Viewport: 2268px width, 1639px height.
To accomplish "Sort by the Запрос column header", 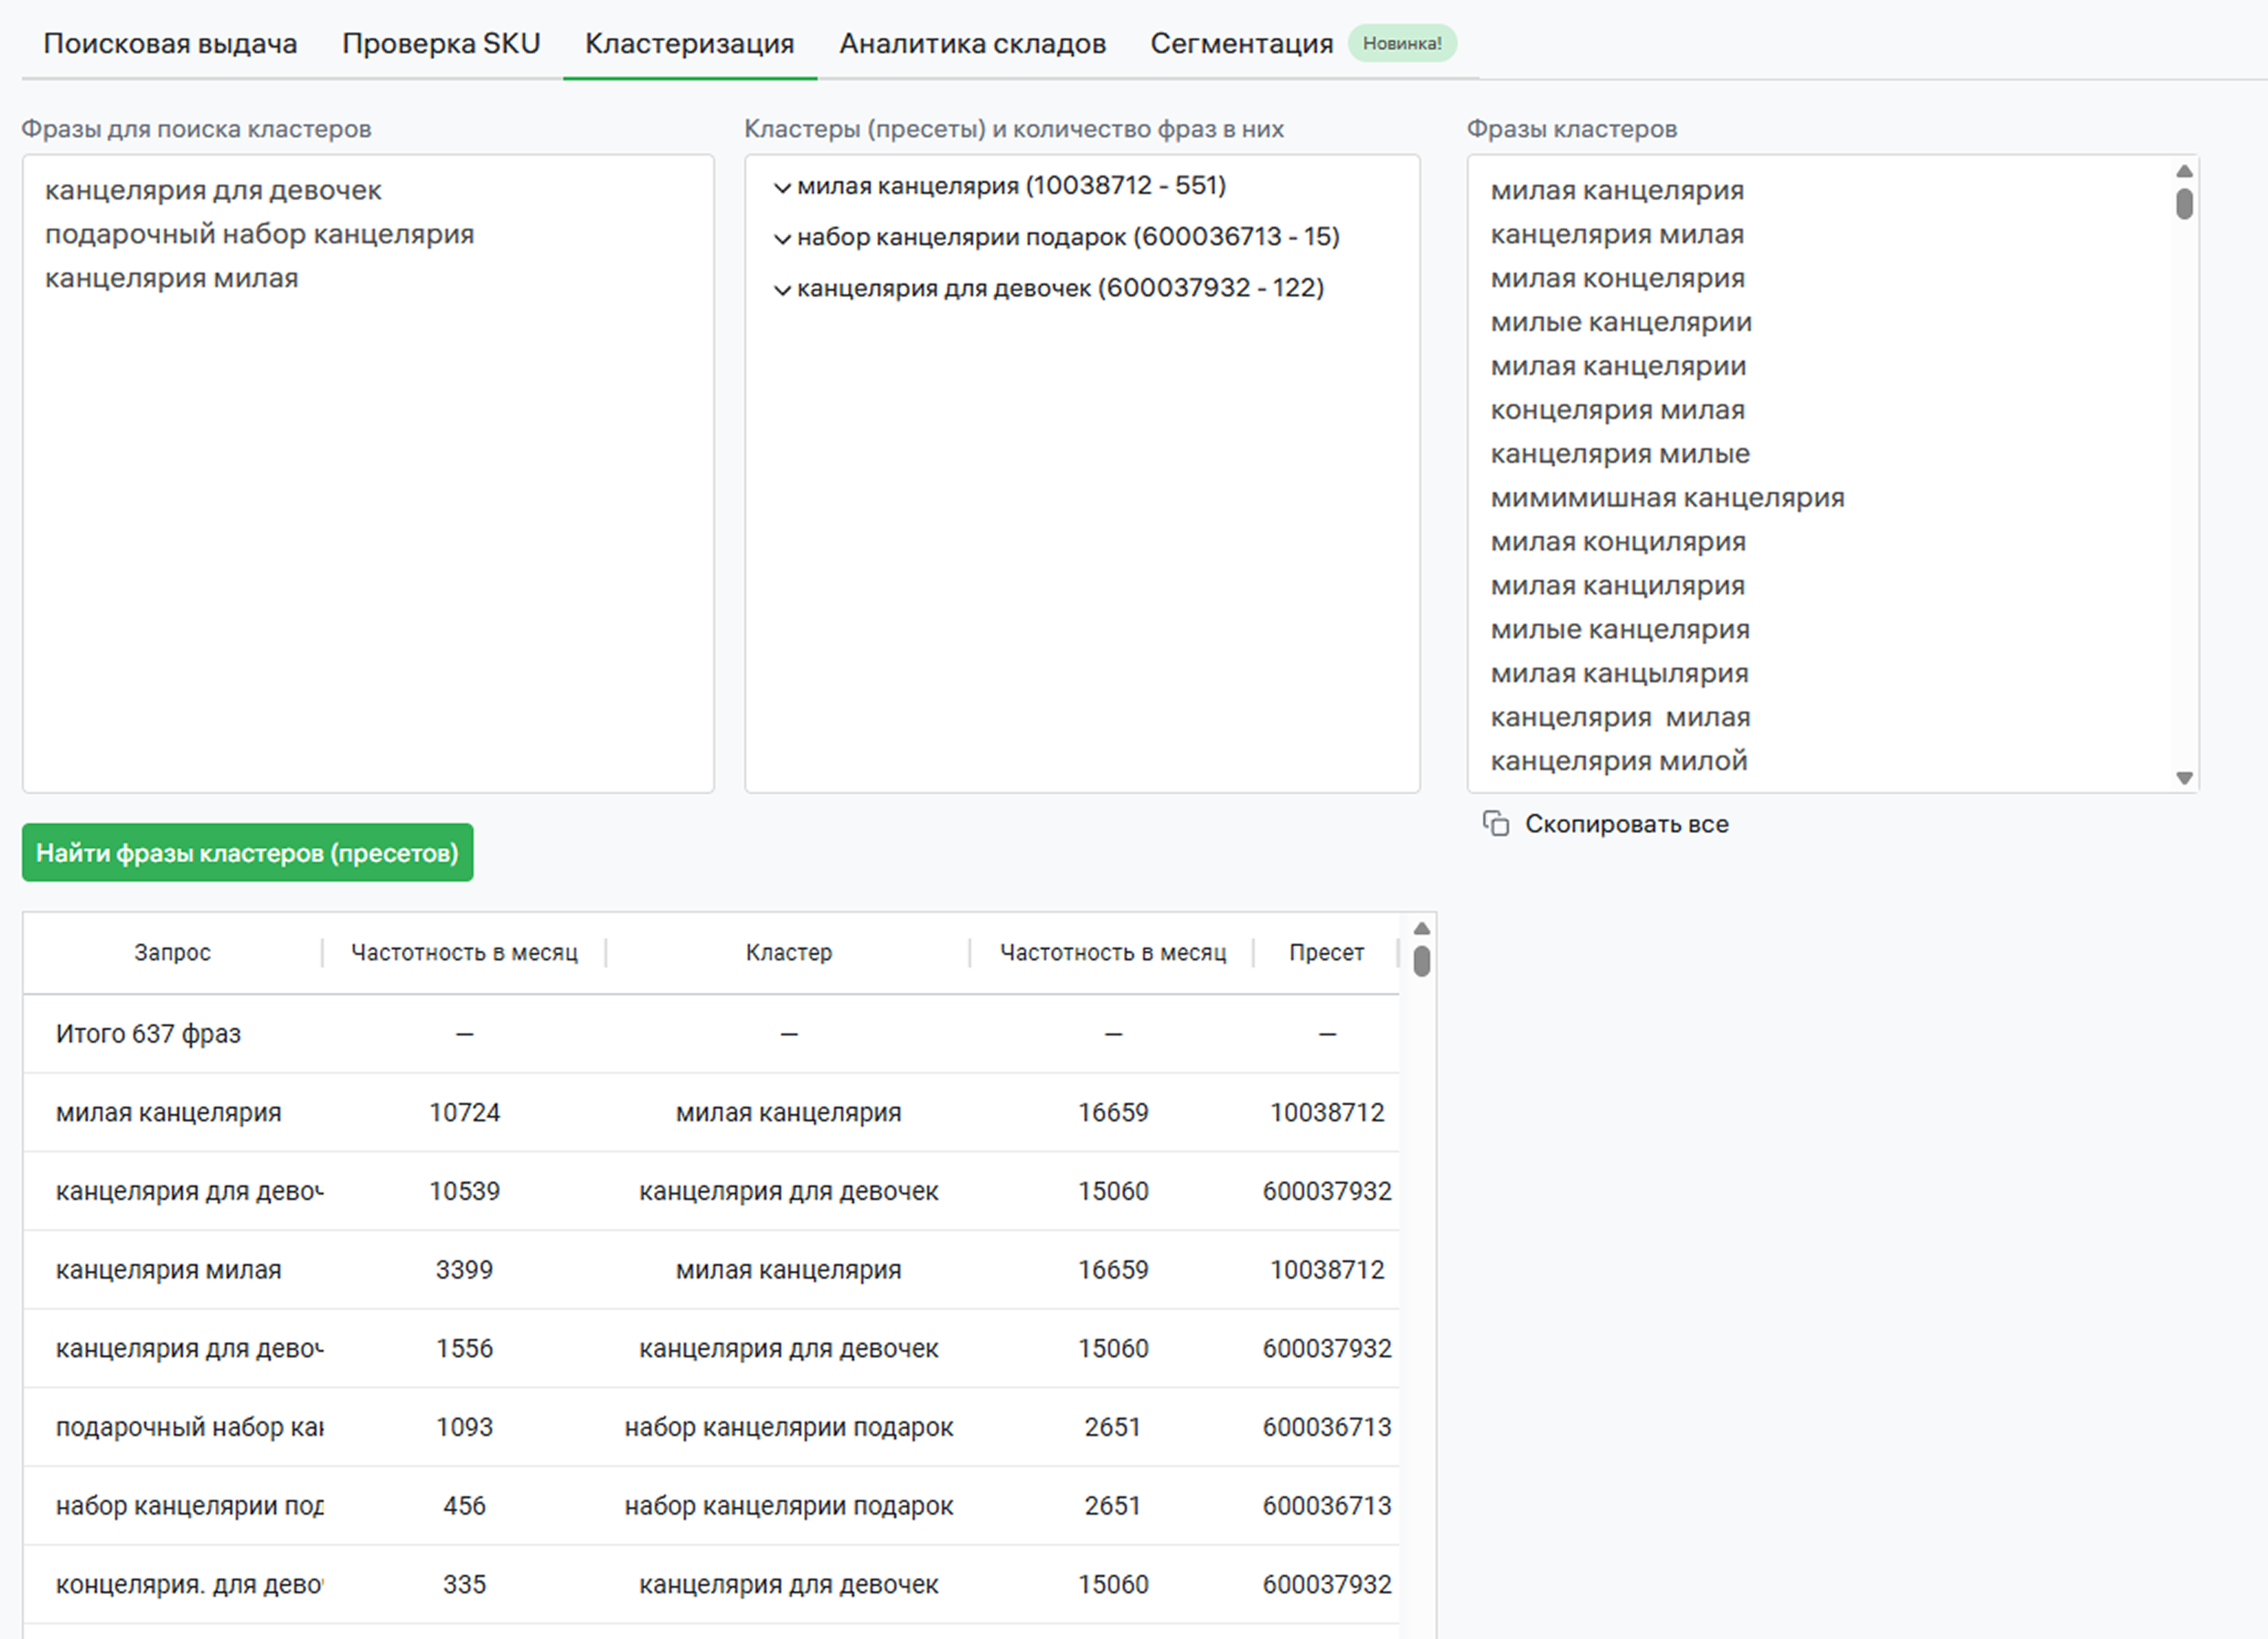I will click(172, 953).
